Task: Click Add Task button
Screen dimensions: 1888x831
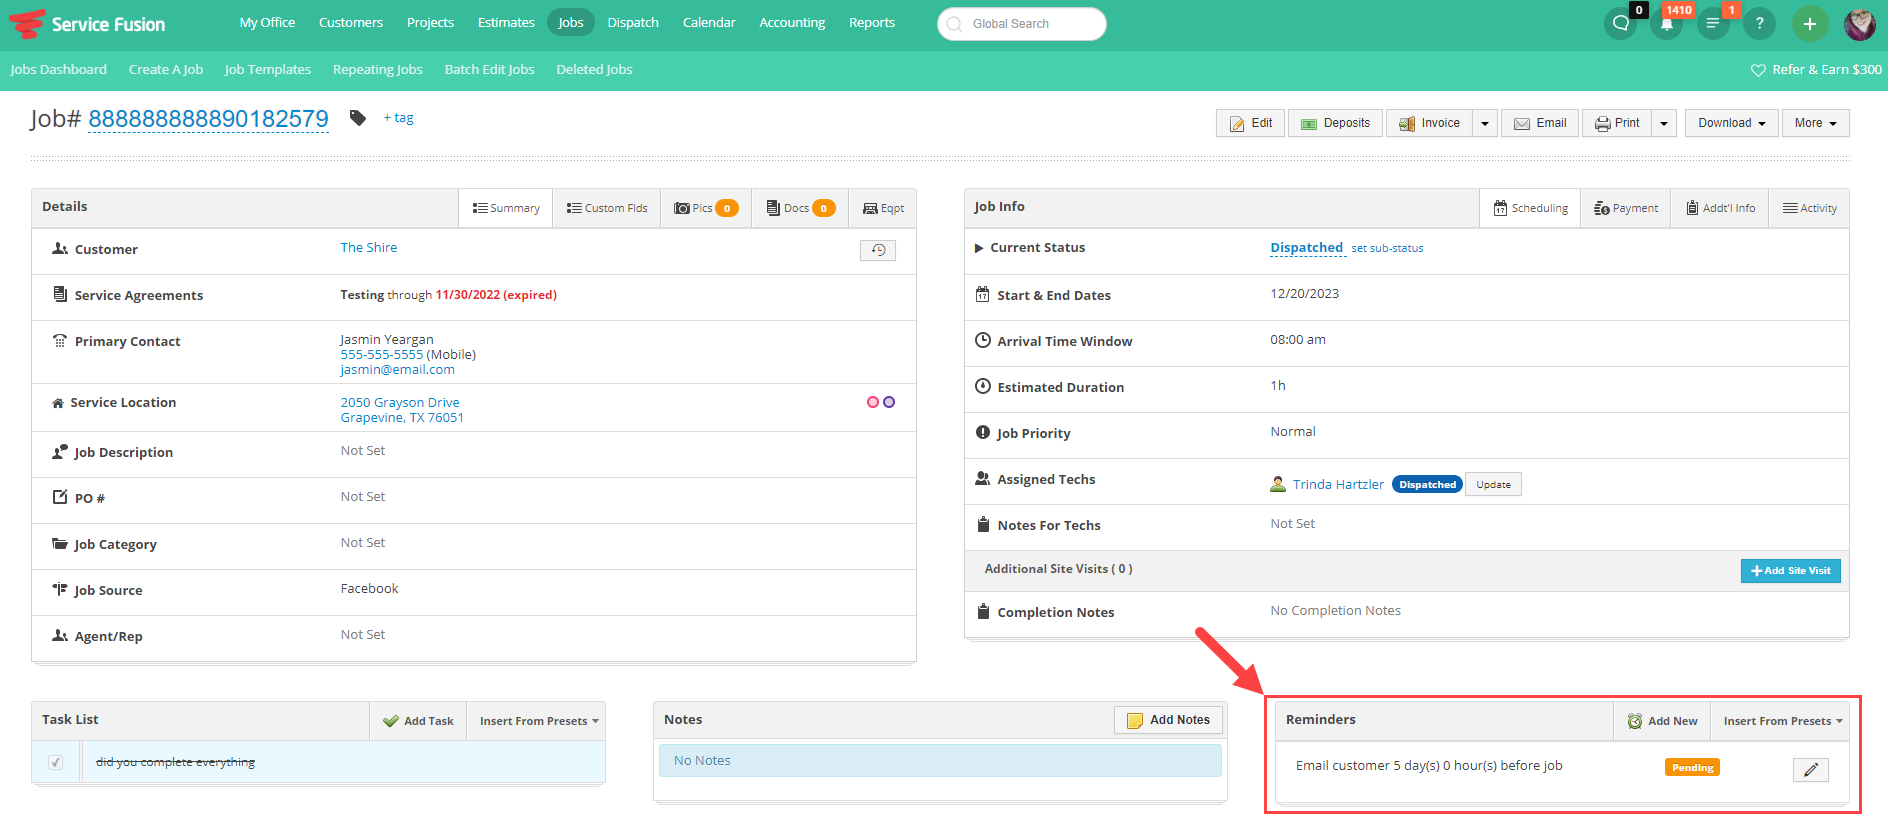Action: (x=418, y=721)
